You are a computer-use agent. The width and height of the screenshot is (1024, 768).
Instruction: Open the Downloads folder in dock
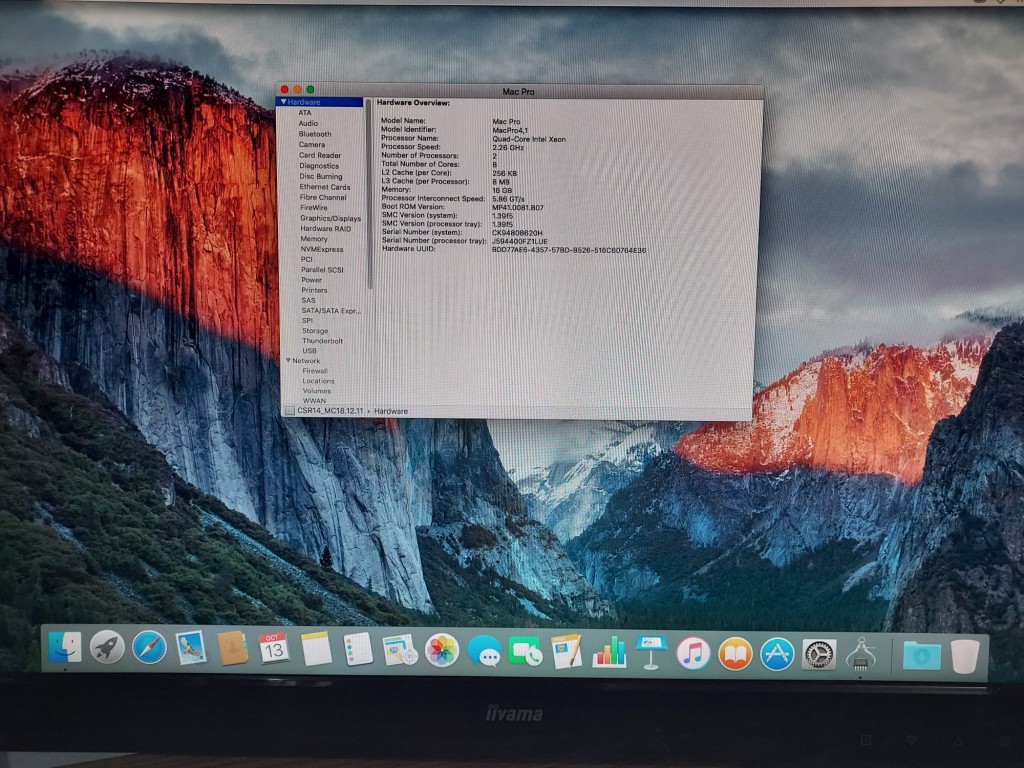click(922, 656)
